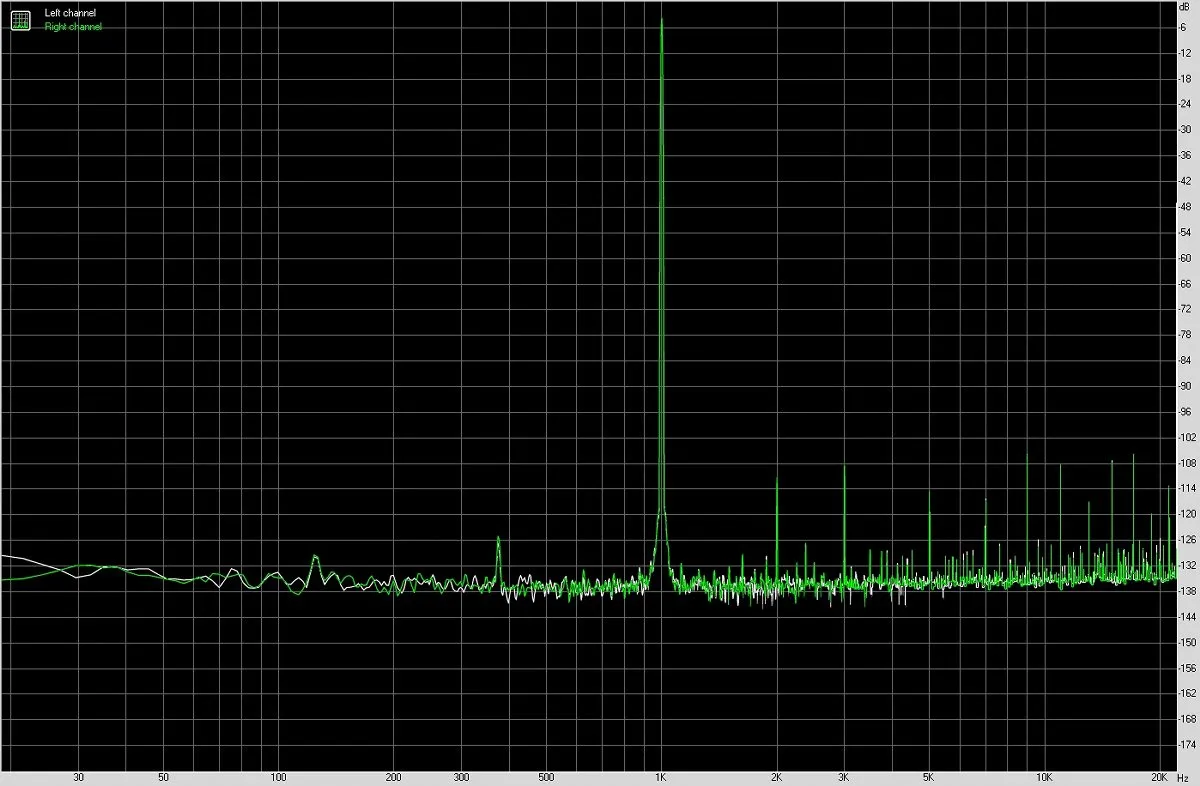Click the -30 dB axis value
Image resolution: width=1200 pixels, height=786 pixels.
coord(1186,129)
